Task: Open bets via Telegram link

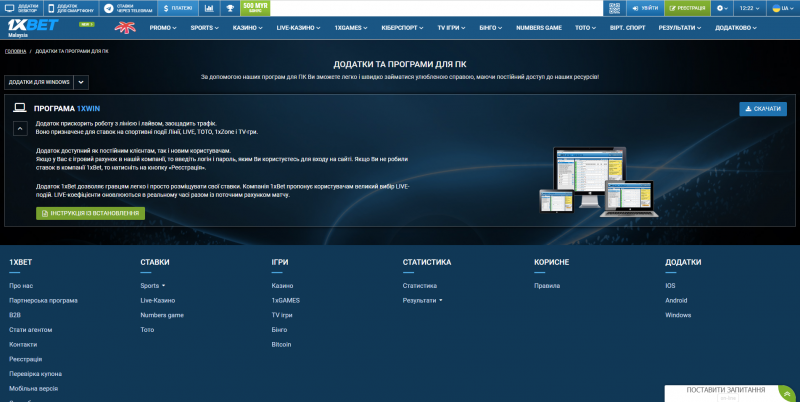Action: (128, 8)
